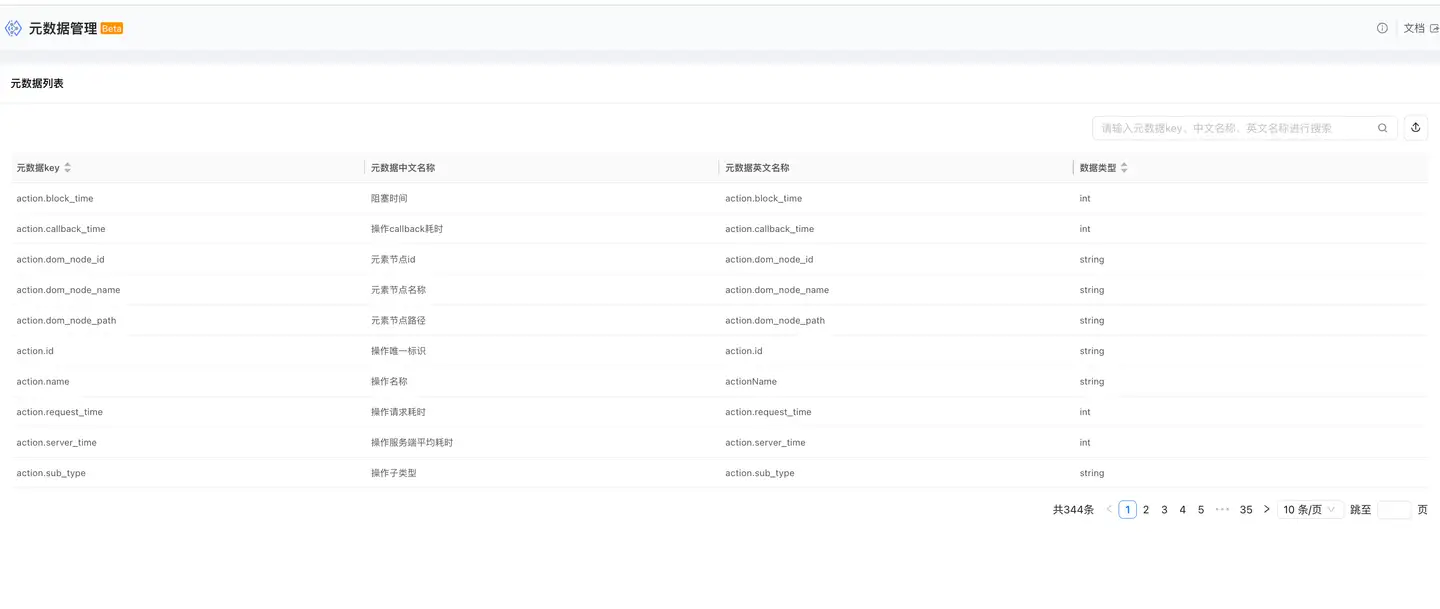The image size is (1440, 609).
Task: Click the metadata management logo icon
Action: coord(14,28)
